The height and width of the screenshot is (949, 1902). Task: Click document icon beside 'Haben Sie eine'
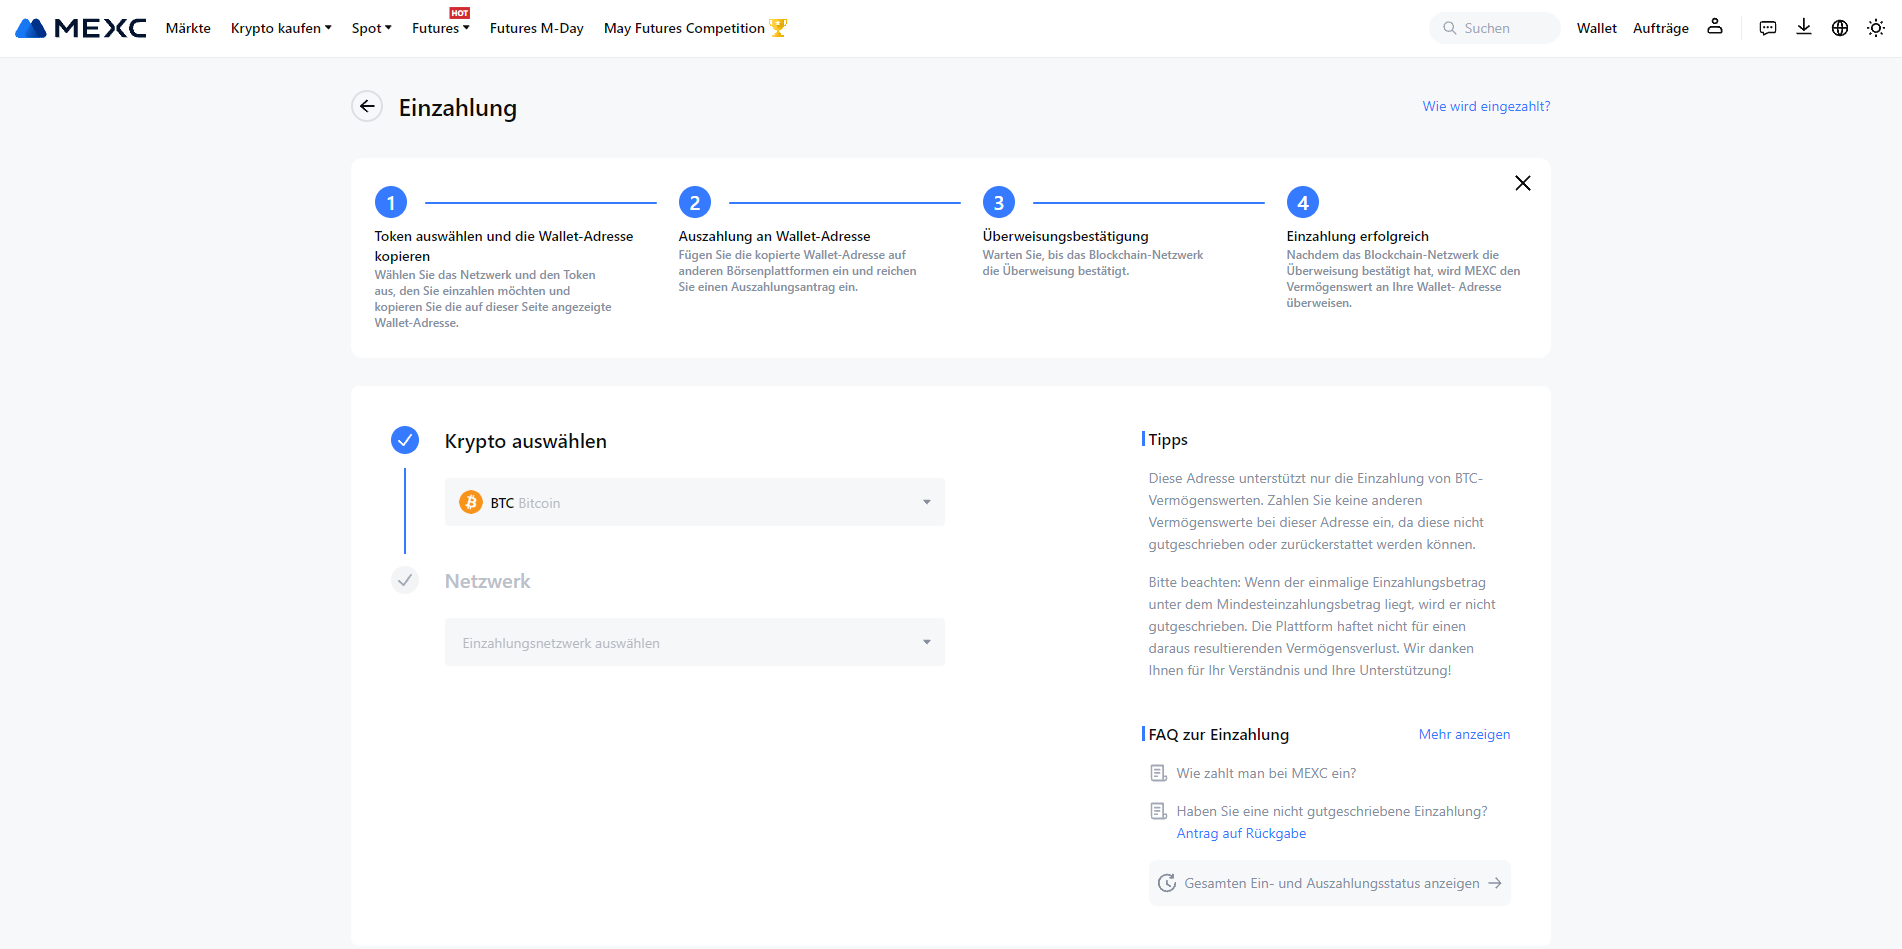click(x=1159, y=811)
